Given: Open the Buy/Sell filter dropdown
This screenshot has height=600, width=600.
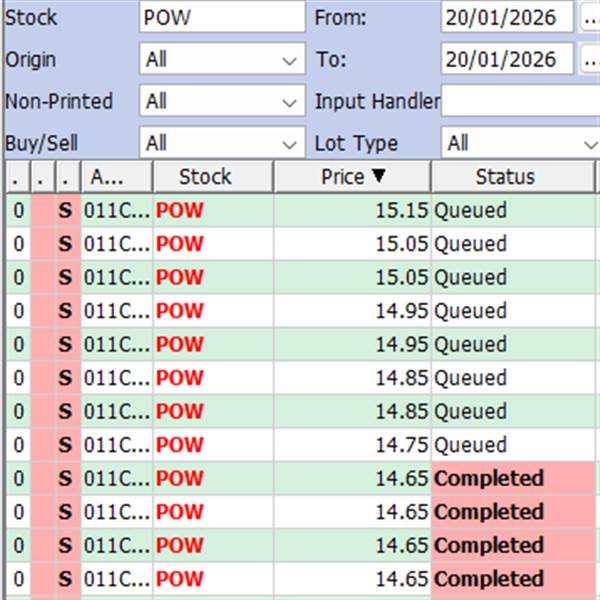Looking at the screenshot, I should pyautogui.click(x=222, y=143).
